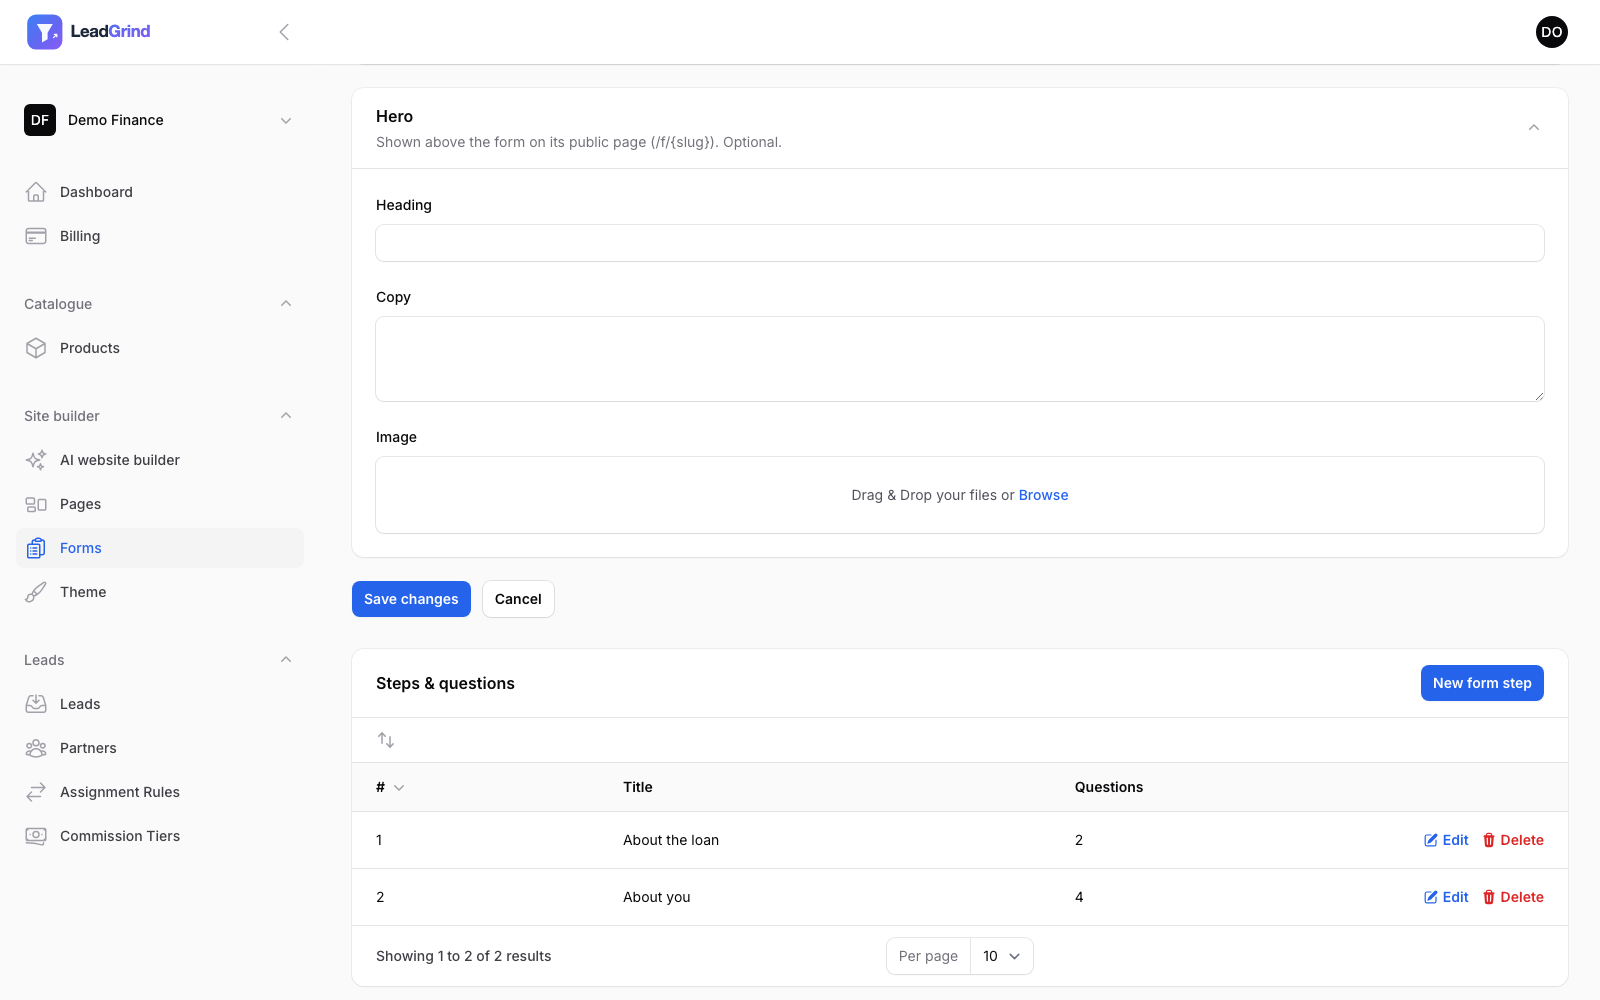Viewport: 1600px width, 1000px height.
Task: Collapse the Hero section
Action: coord(1534,128)
